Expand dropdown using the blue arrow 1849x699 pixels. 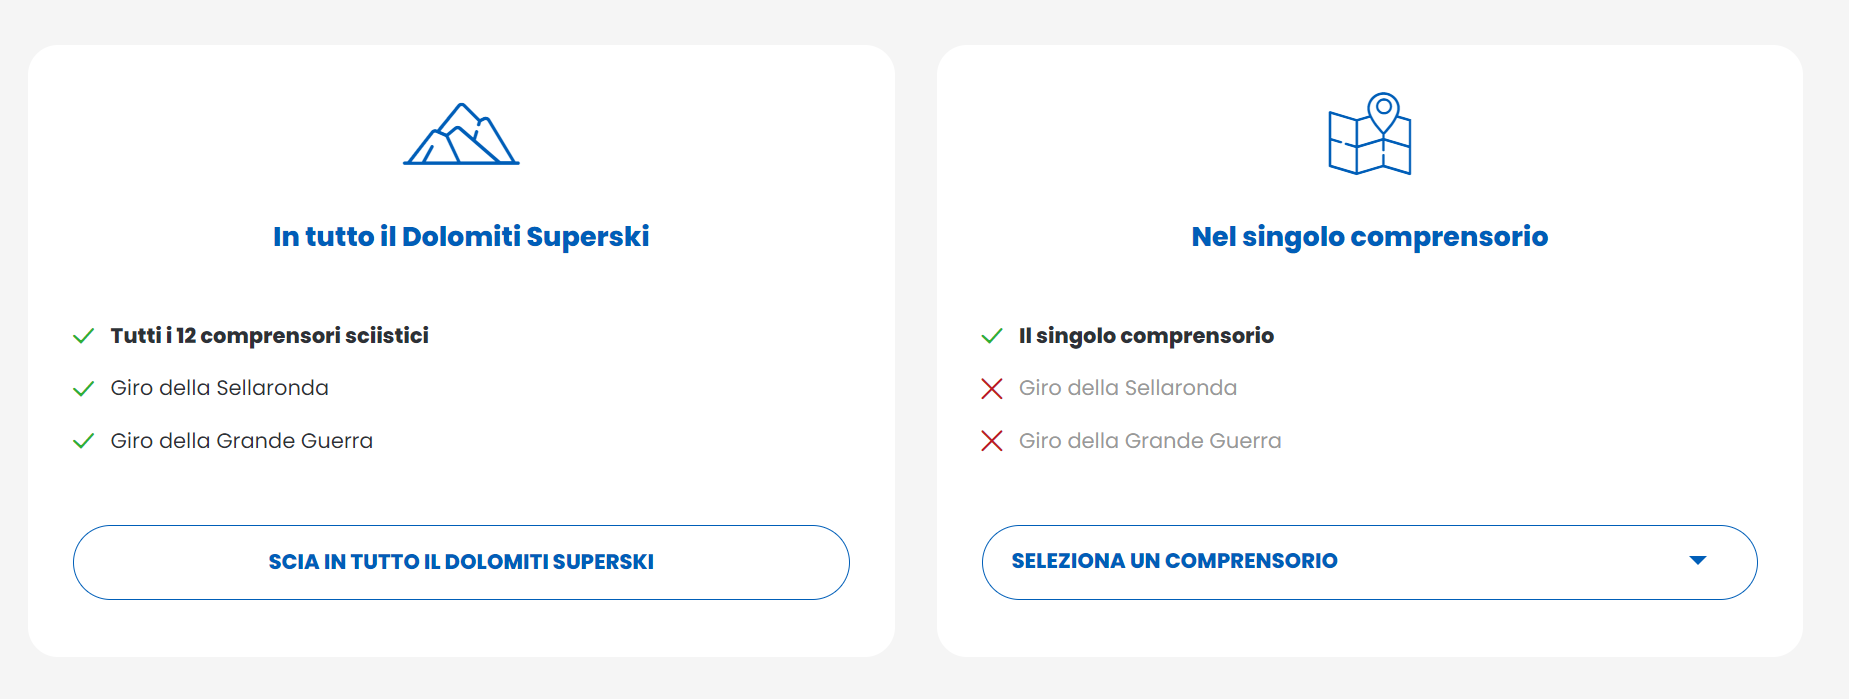point(1697,561)
